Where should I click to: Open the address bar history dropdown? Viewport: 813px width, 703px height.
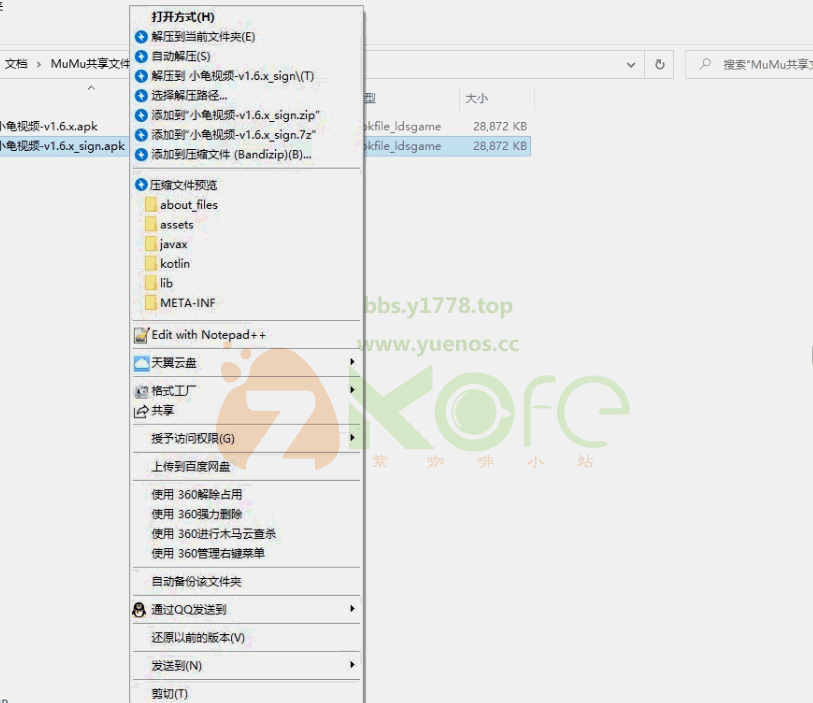coord(631,64)
